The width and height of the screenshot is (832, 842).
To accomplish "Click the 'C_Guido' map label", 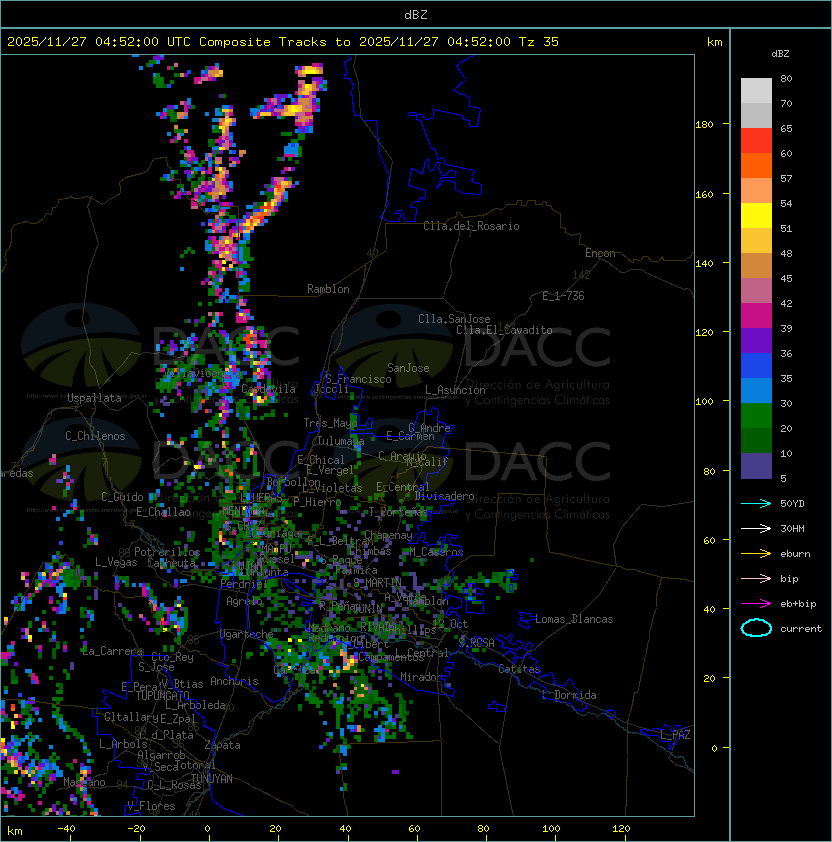I will pos(122,497).
